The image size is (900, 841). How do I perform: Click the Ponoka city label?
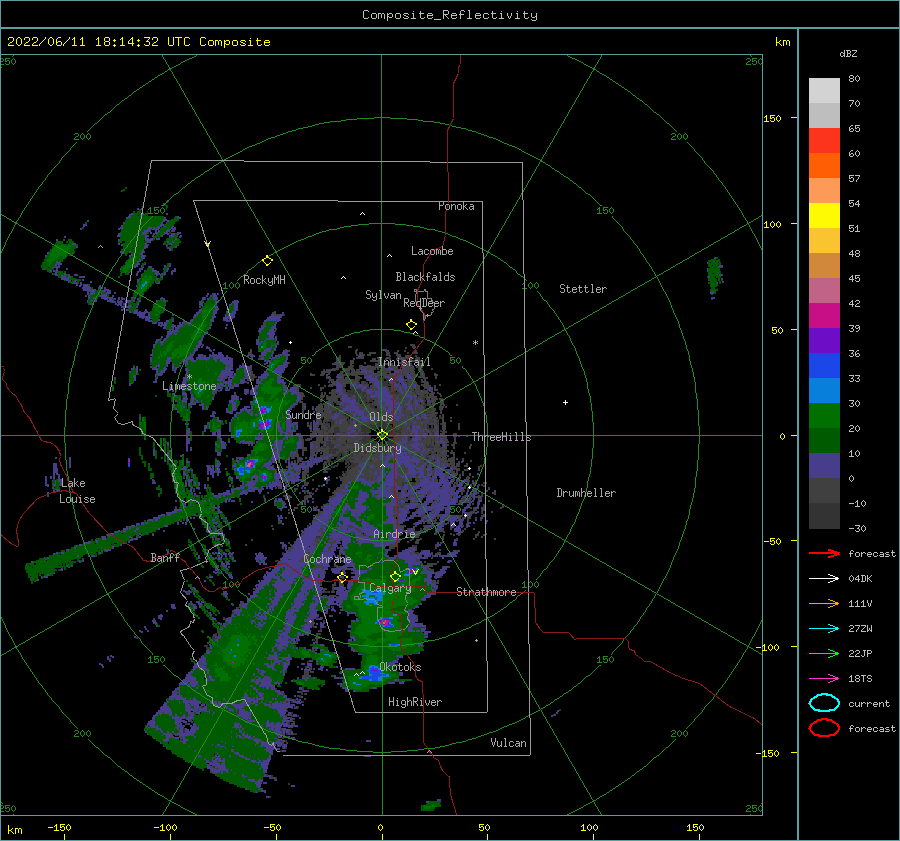pyautogui.click(x=456, y=206)
